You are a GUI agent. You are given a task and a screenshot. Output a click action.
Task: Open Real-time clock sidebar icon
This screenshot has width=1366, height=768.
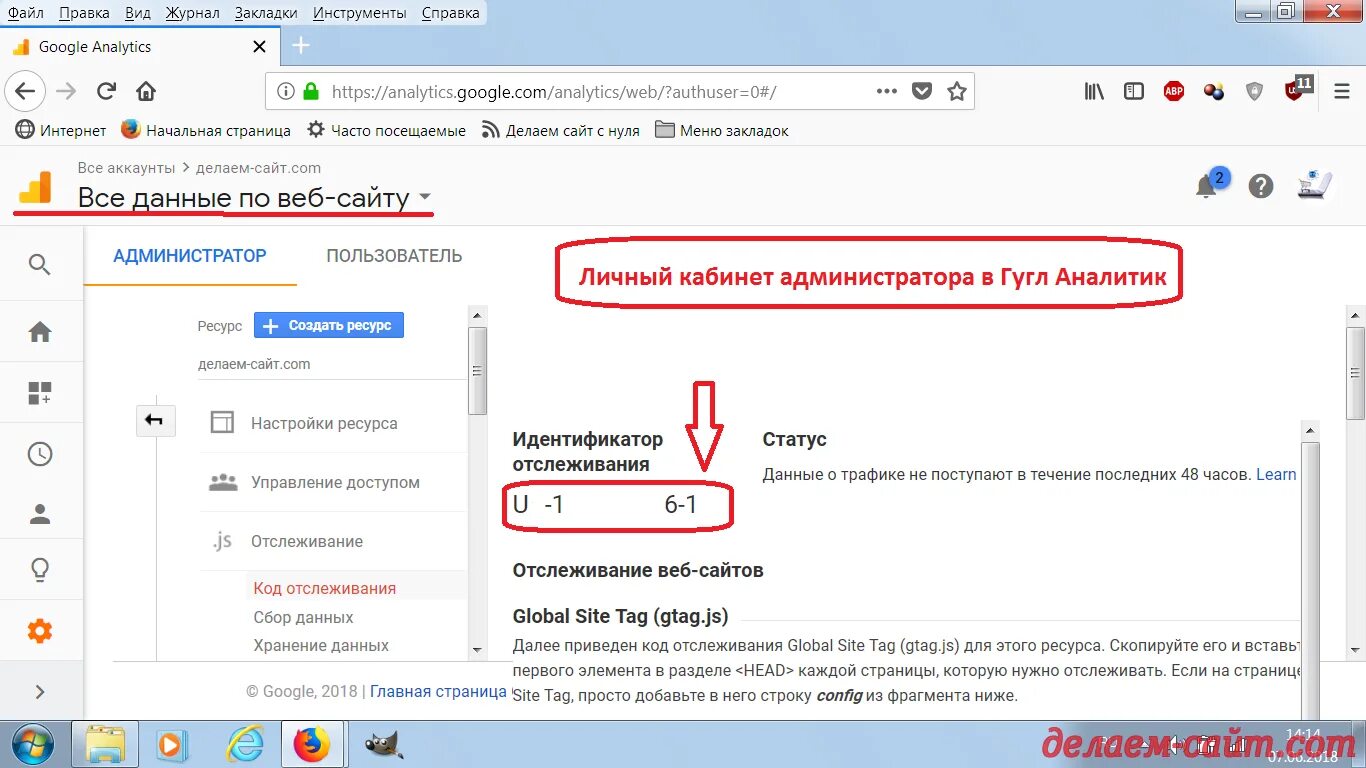pos(40,454)
